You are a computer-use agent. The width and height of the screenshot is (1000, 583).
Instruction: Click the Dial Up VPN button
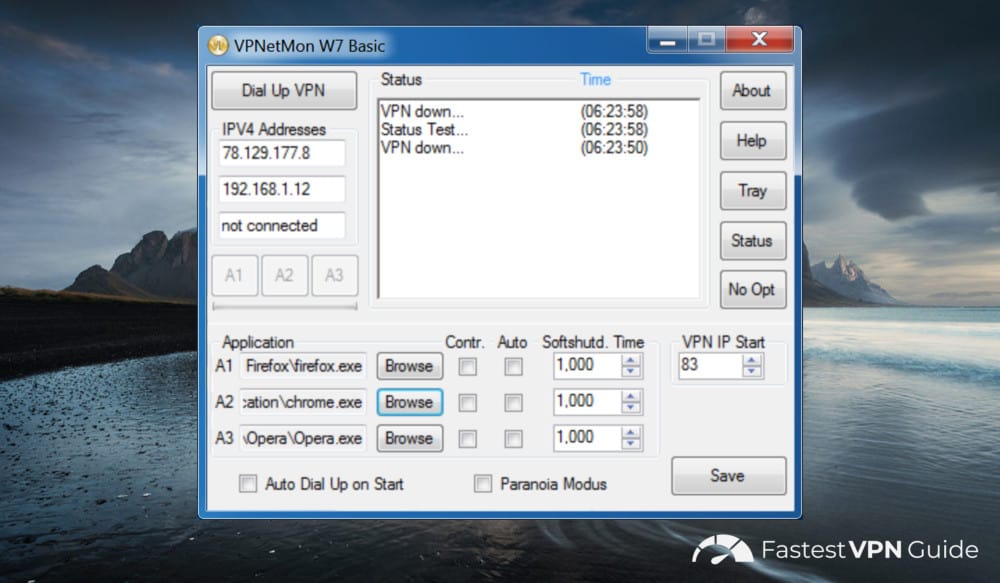point(284,91)
